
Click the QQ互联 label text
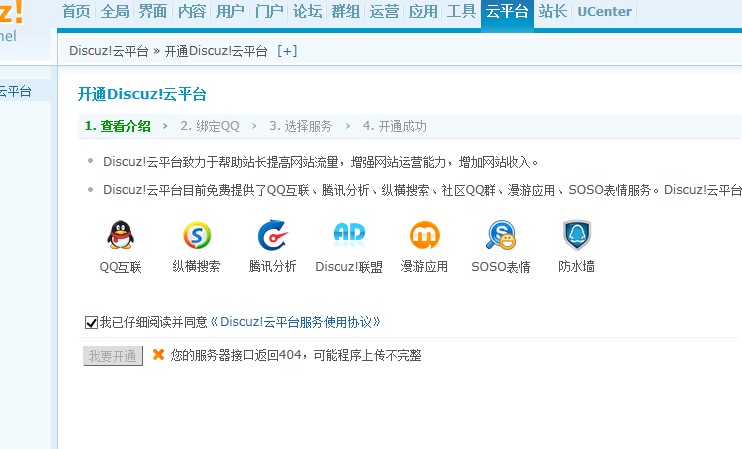(120, 267)
